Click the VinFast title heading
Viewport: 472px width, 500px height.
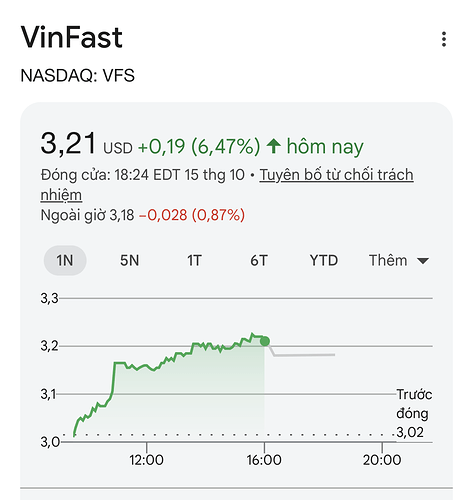[72, 37]
